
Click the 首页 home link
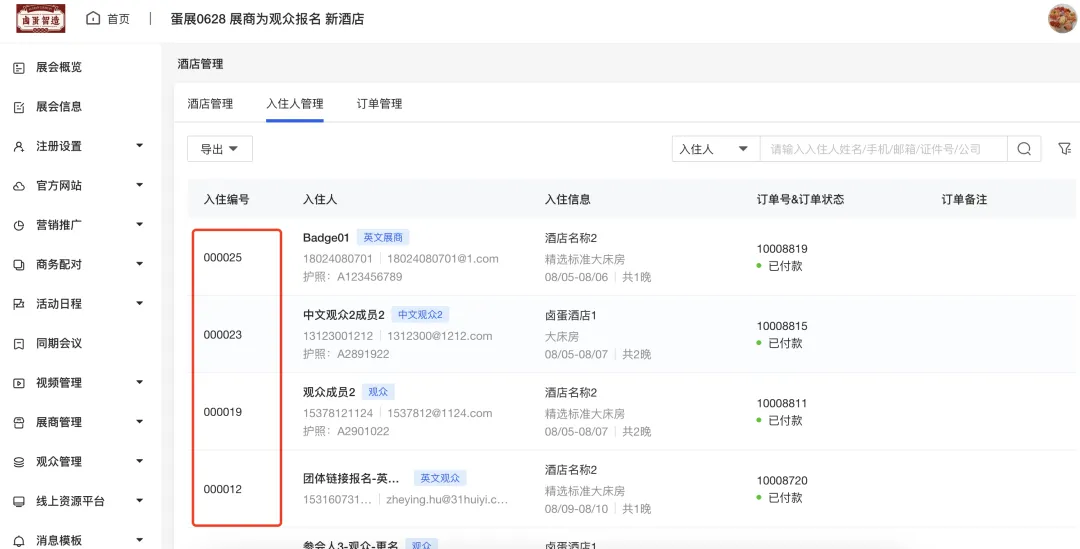118,19
